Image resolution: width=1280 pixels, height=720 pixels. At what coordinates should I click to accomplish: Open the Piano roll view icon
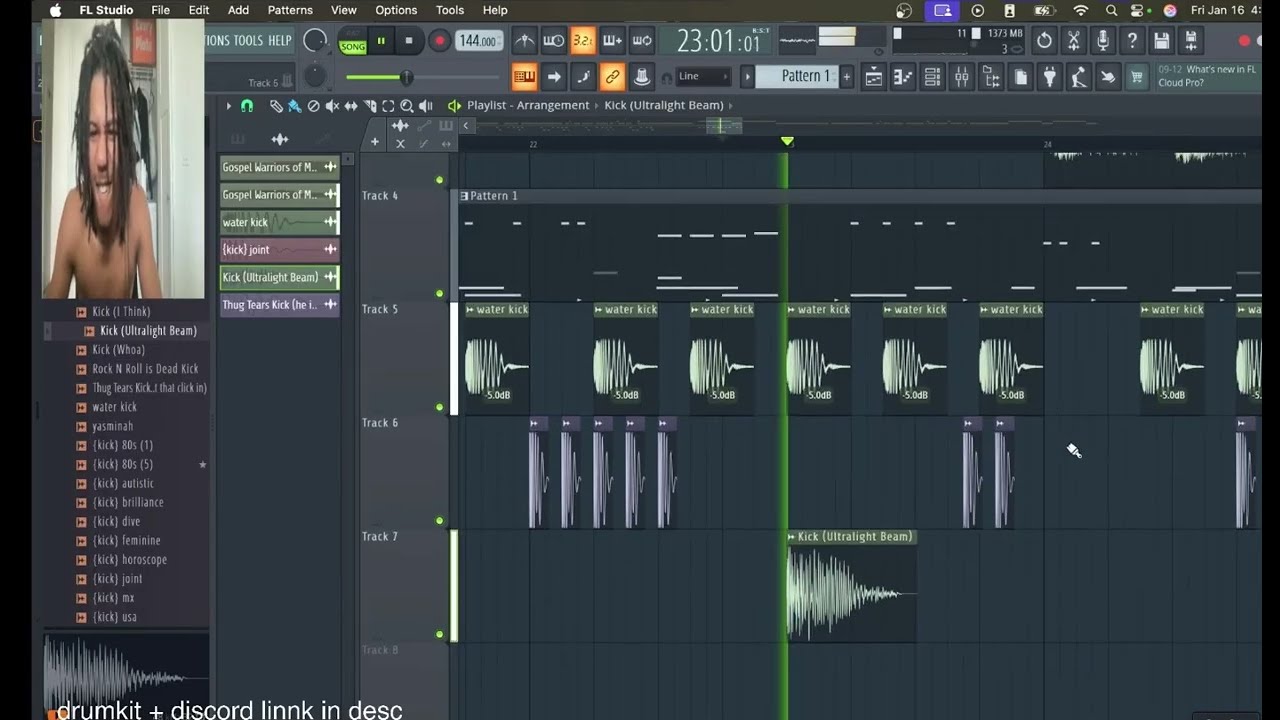pyautogui.click(x=903, y=77)
